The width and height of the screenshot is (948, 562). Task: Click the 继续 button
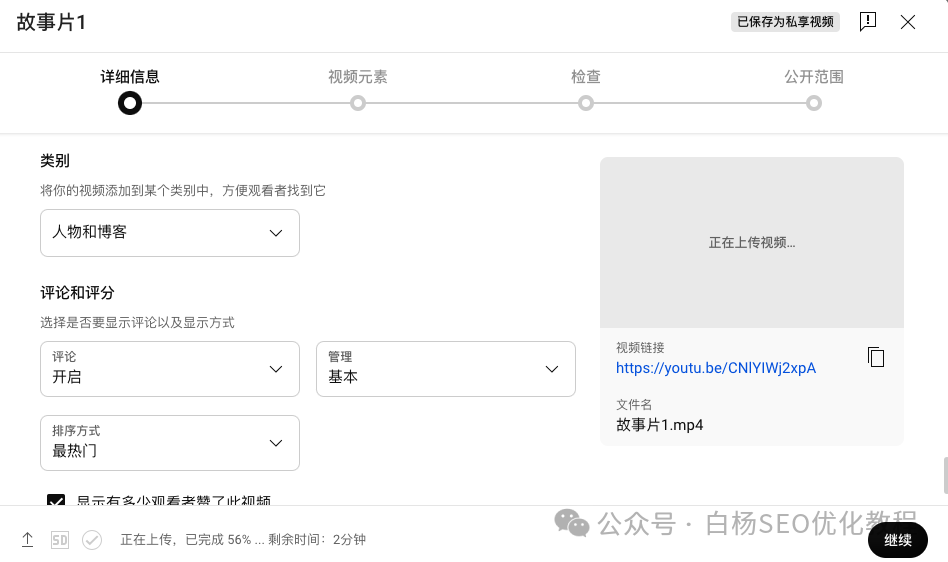[x=898, y=540]
